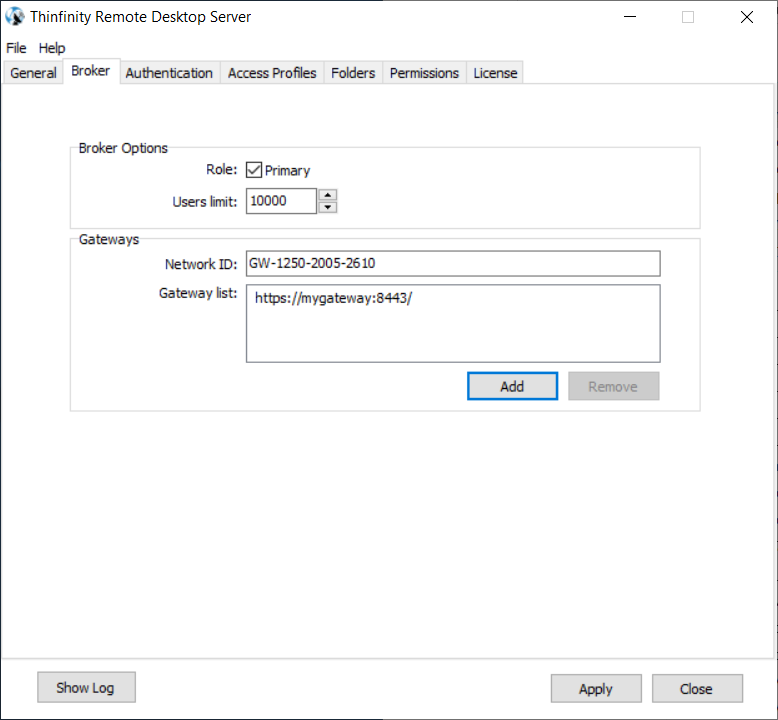
Task: Decrease Users limit with down arrow
Action: [327, 207]
